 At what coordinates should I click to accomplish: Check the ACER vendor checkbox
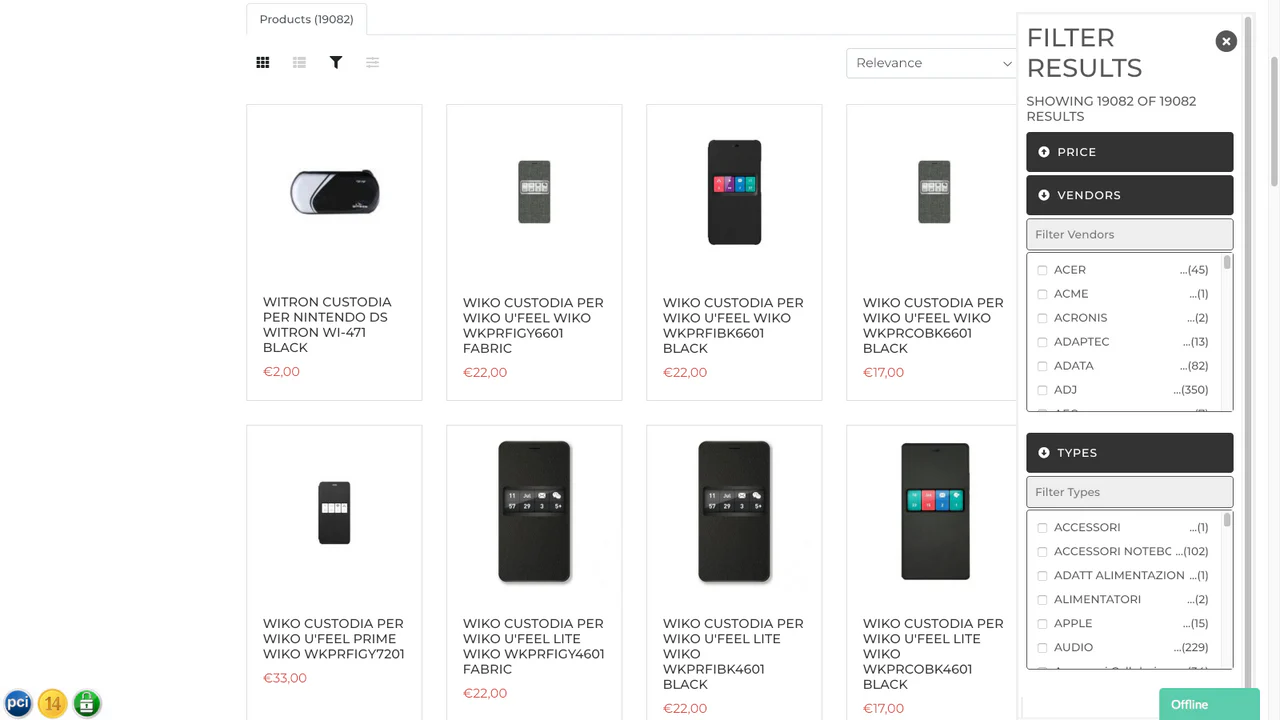coord(1042,270)
